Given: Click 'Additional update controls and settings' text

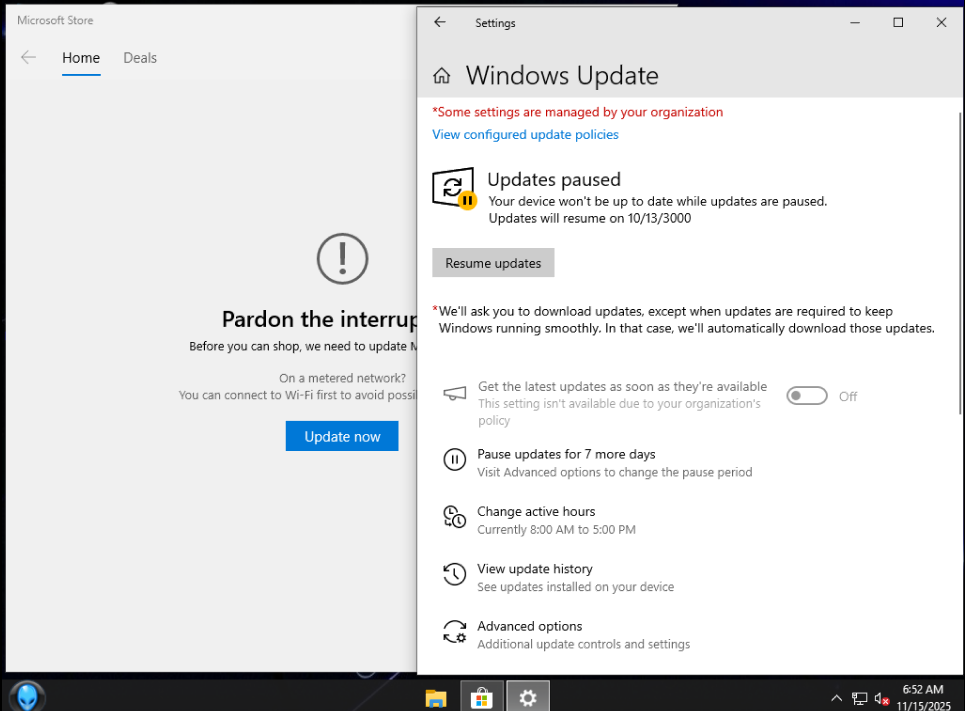Looking at the screenshot, I should (583, 644).
